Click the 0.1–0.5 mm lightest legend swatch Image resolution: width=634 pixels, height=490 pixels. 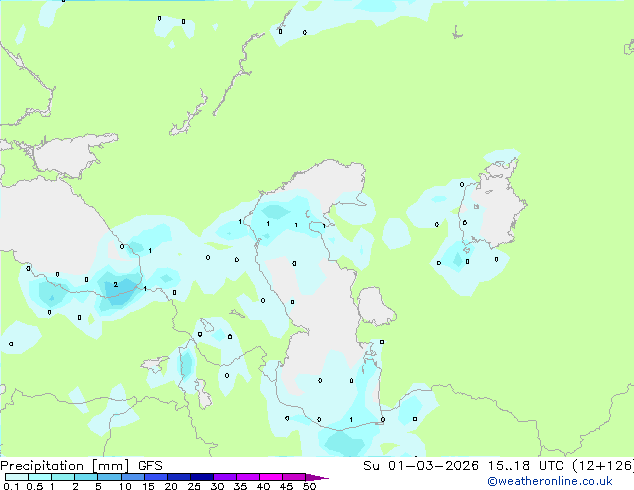pos(17,477)
